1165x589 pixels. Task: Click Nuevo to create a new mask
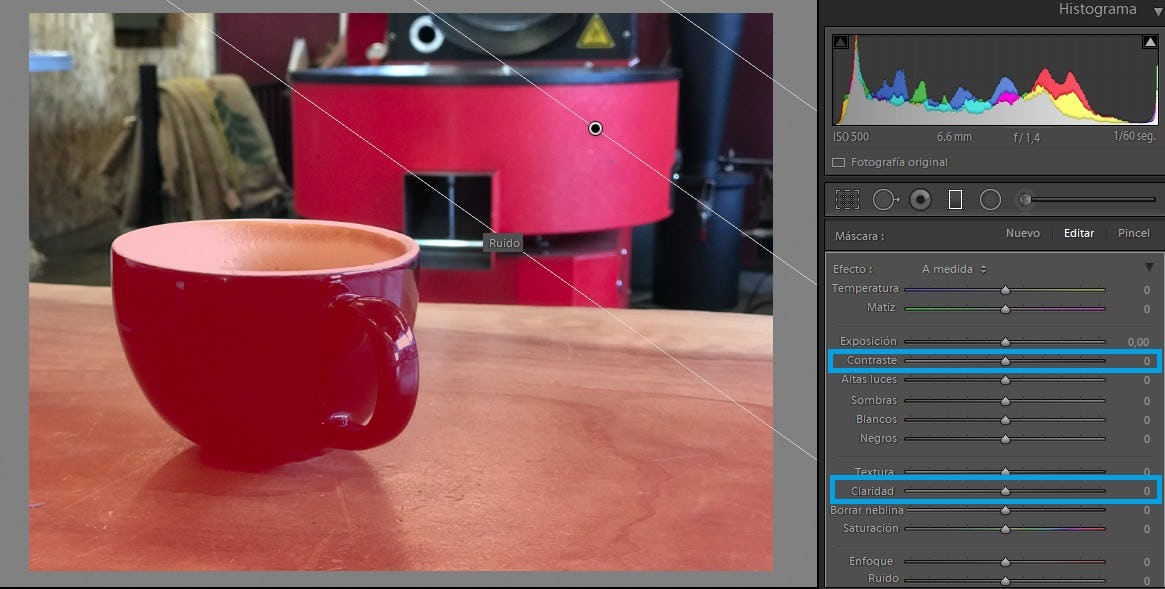coord(1022,233)
